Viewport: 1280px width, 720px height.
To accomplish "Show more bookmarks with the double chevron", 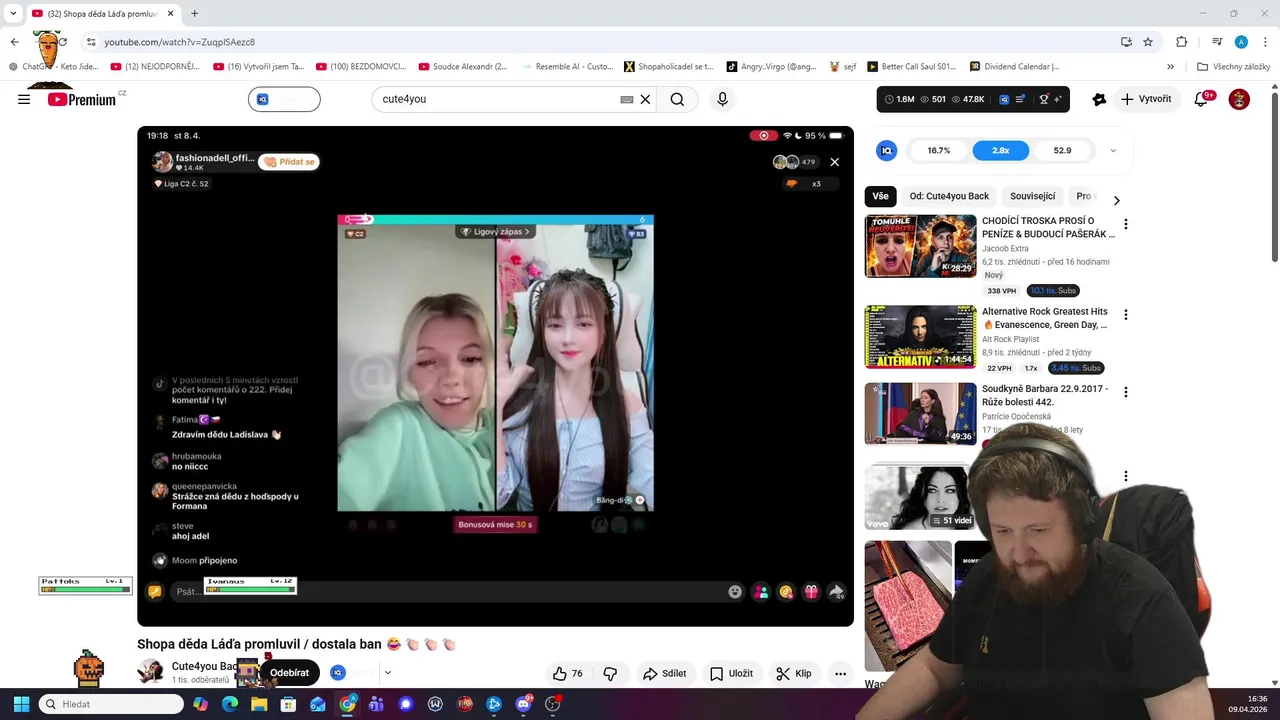I will [1170, 66].
